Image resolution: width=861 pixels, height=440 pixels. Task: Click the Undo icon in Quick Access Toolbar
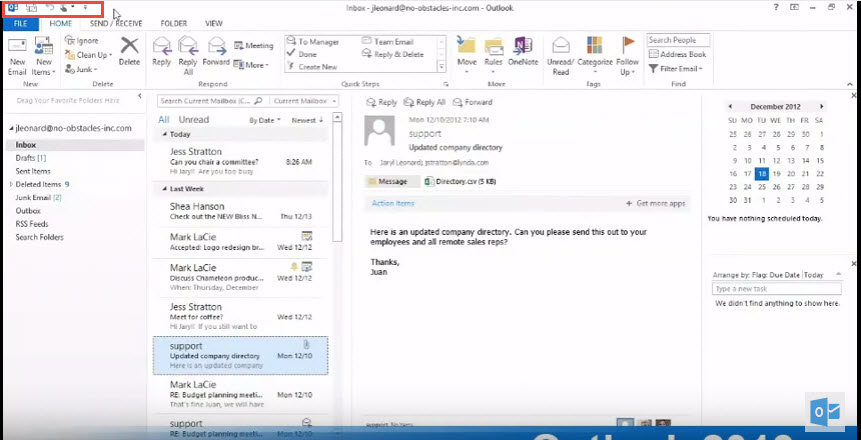coord(49,8)
